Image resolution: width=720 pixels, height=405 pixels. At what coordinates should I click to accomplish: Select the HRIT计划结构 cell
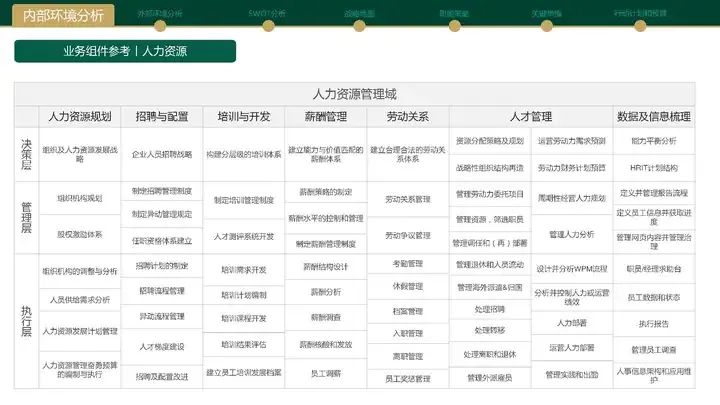tap(654, 168)
